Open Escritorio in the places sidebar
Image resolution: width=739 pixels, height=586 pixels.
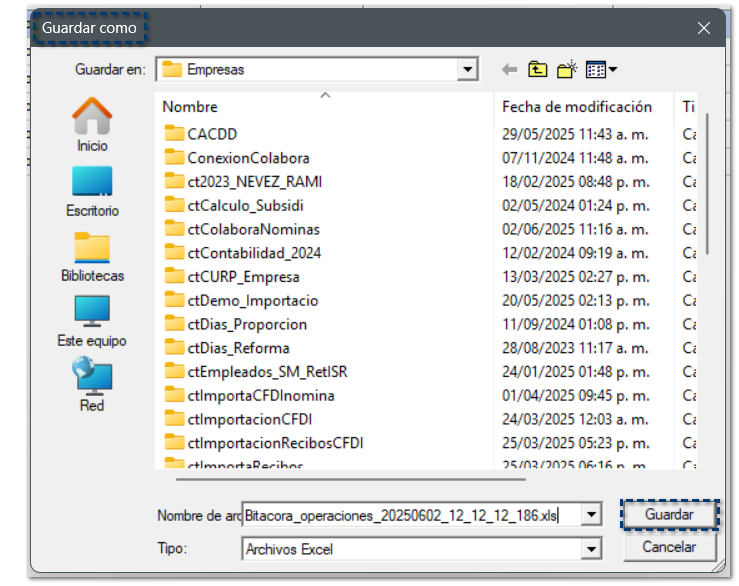pos(92,191)
